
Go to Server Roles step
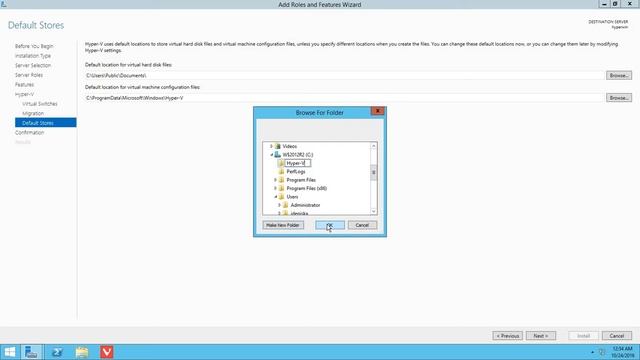(29, 75)
